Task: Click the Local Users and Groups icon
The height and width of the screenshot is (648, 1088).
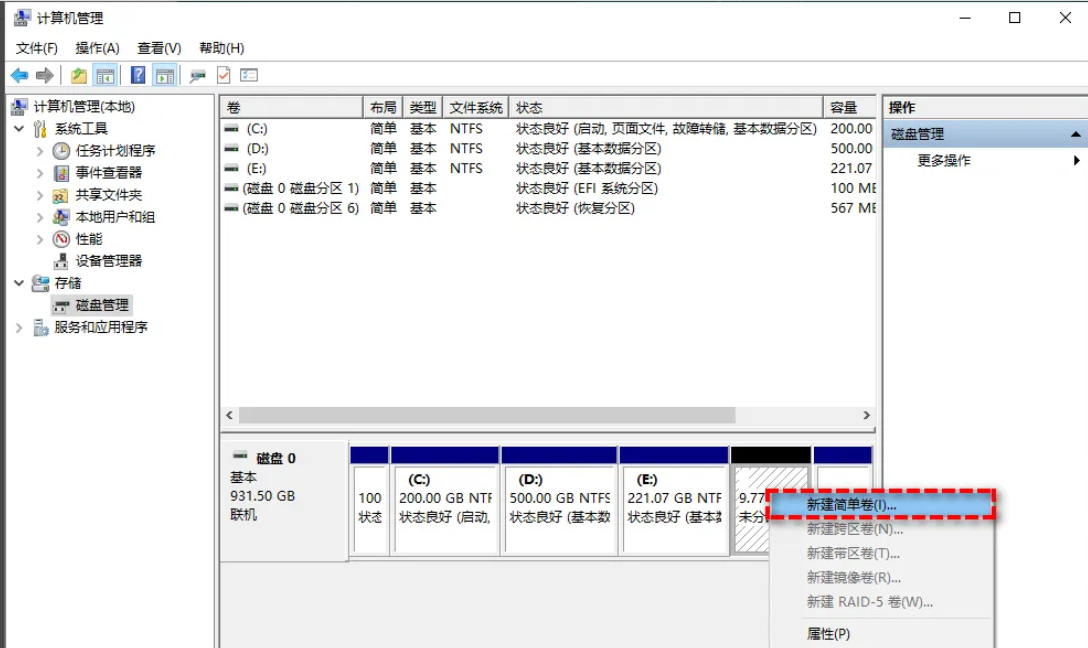Action: (x=61, y=217)
